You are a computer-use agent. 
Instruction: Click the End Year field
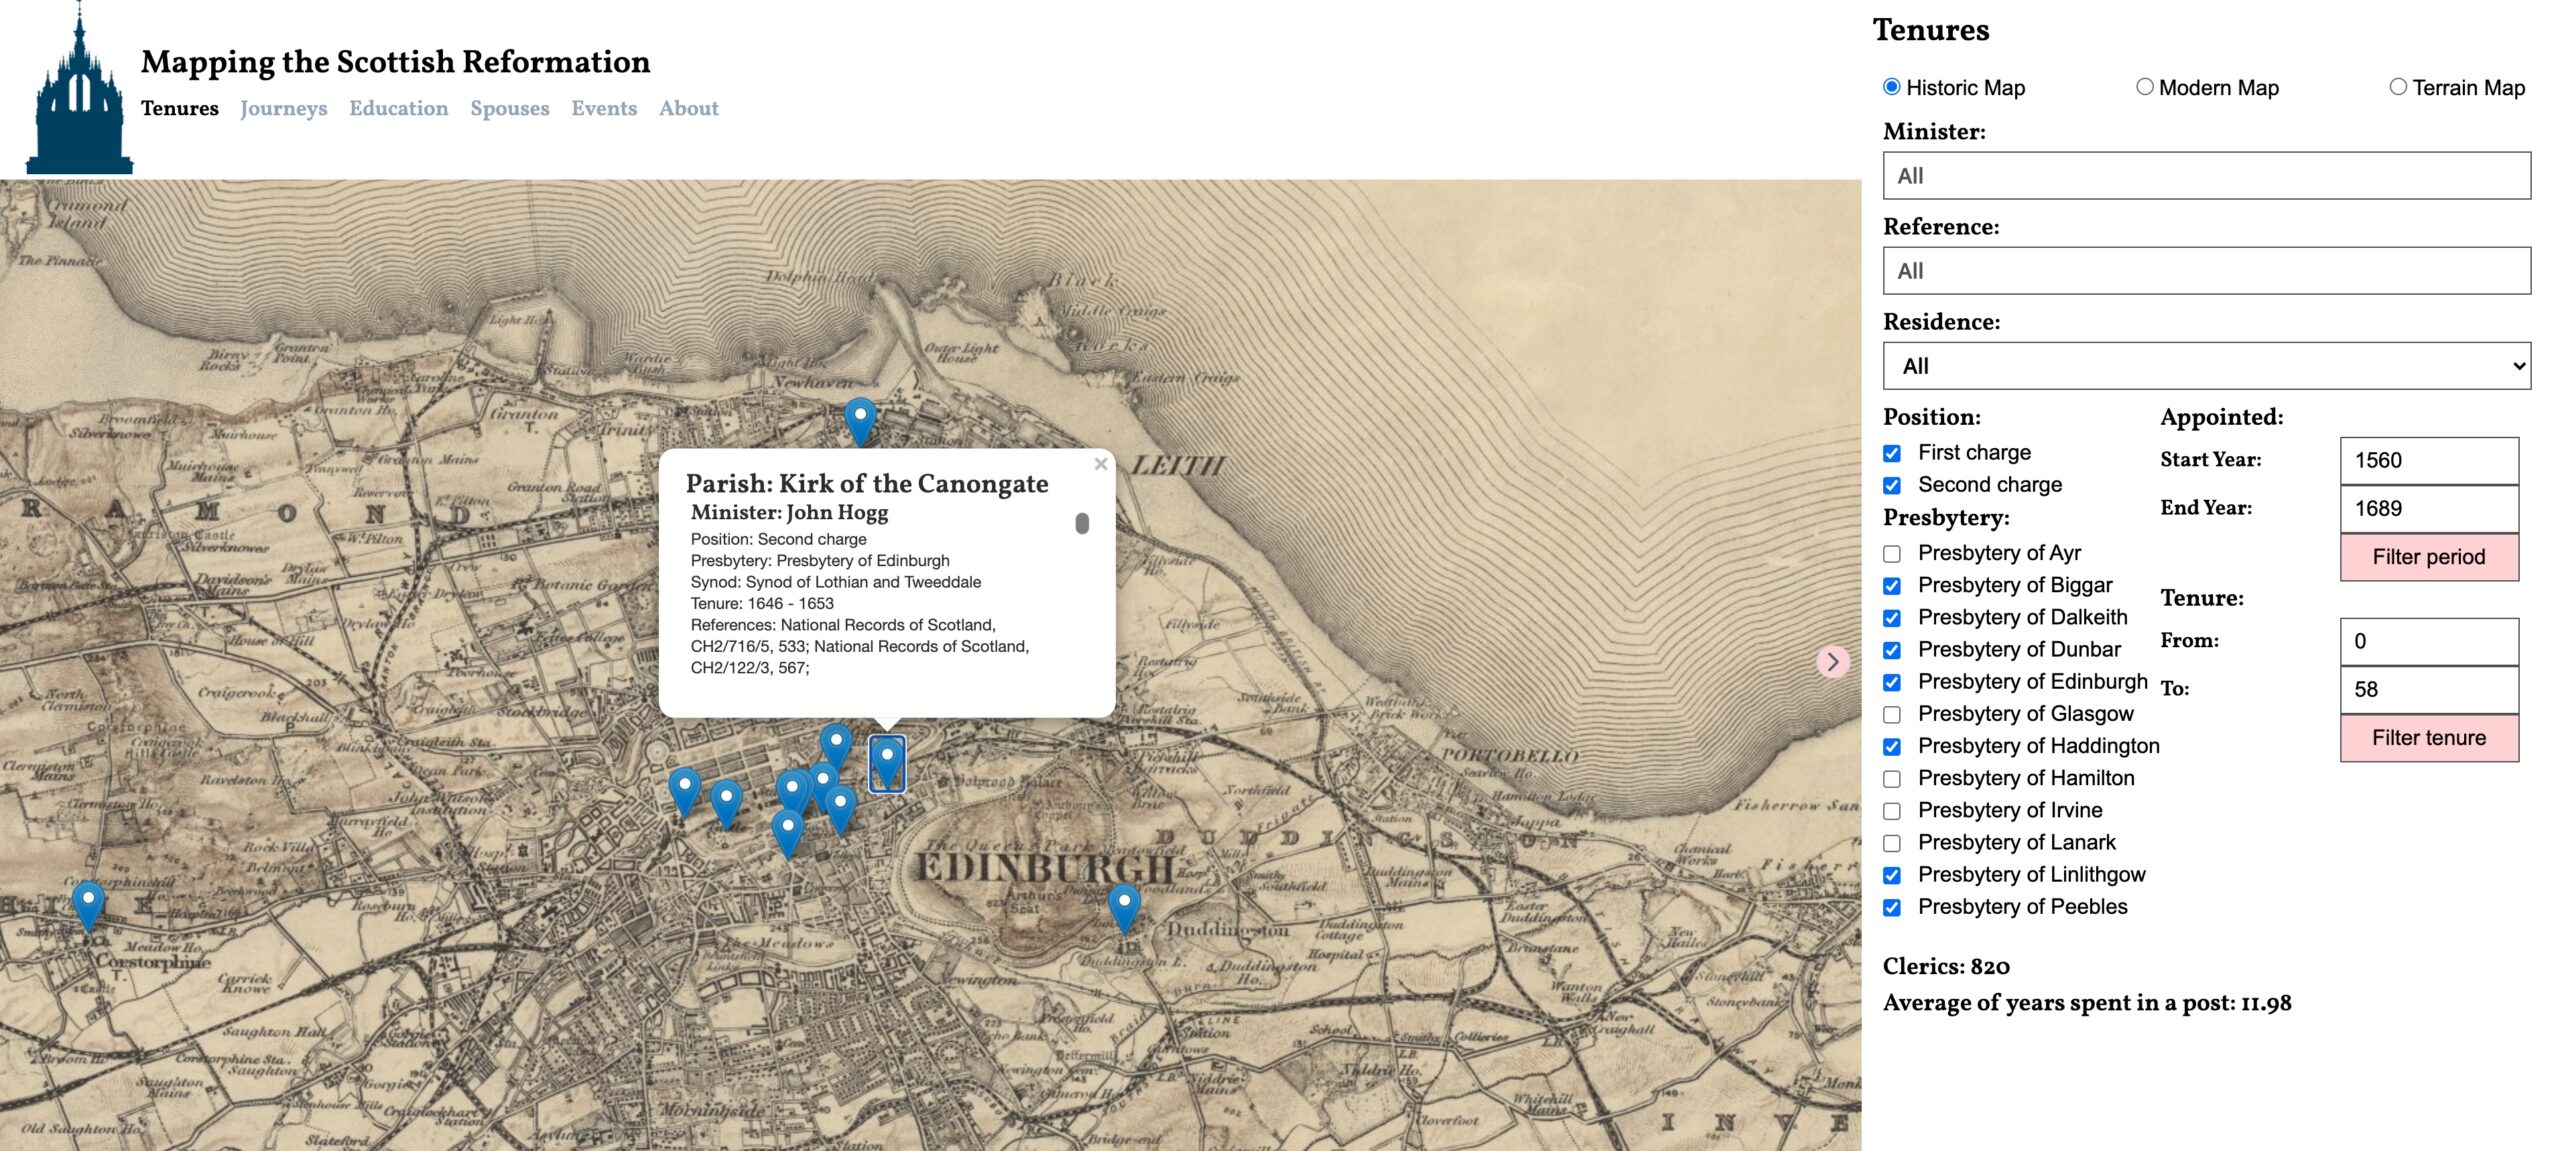2429,508
